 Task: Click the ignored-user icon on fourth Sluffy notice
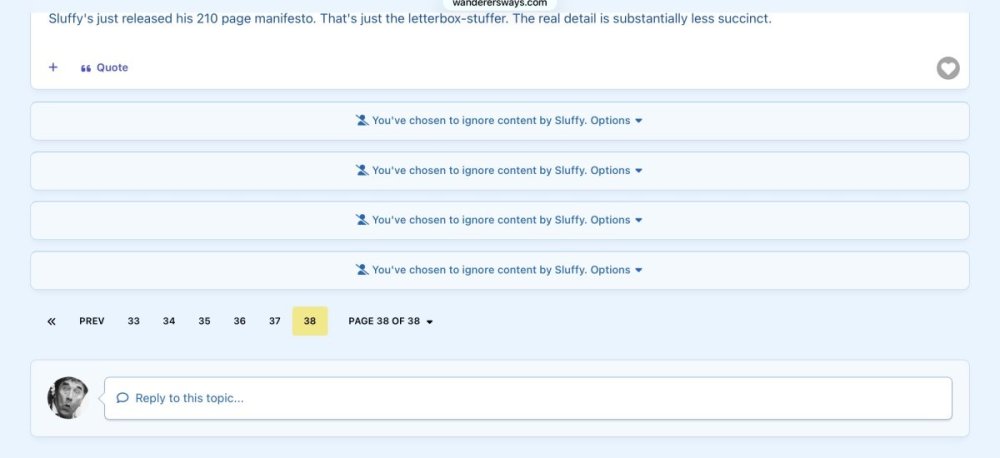click(x=362, y=269)
